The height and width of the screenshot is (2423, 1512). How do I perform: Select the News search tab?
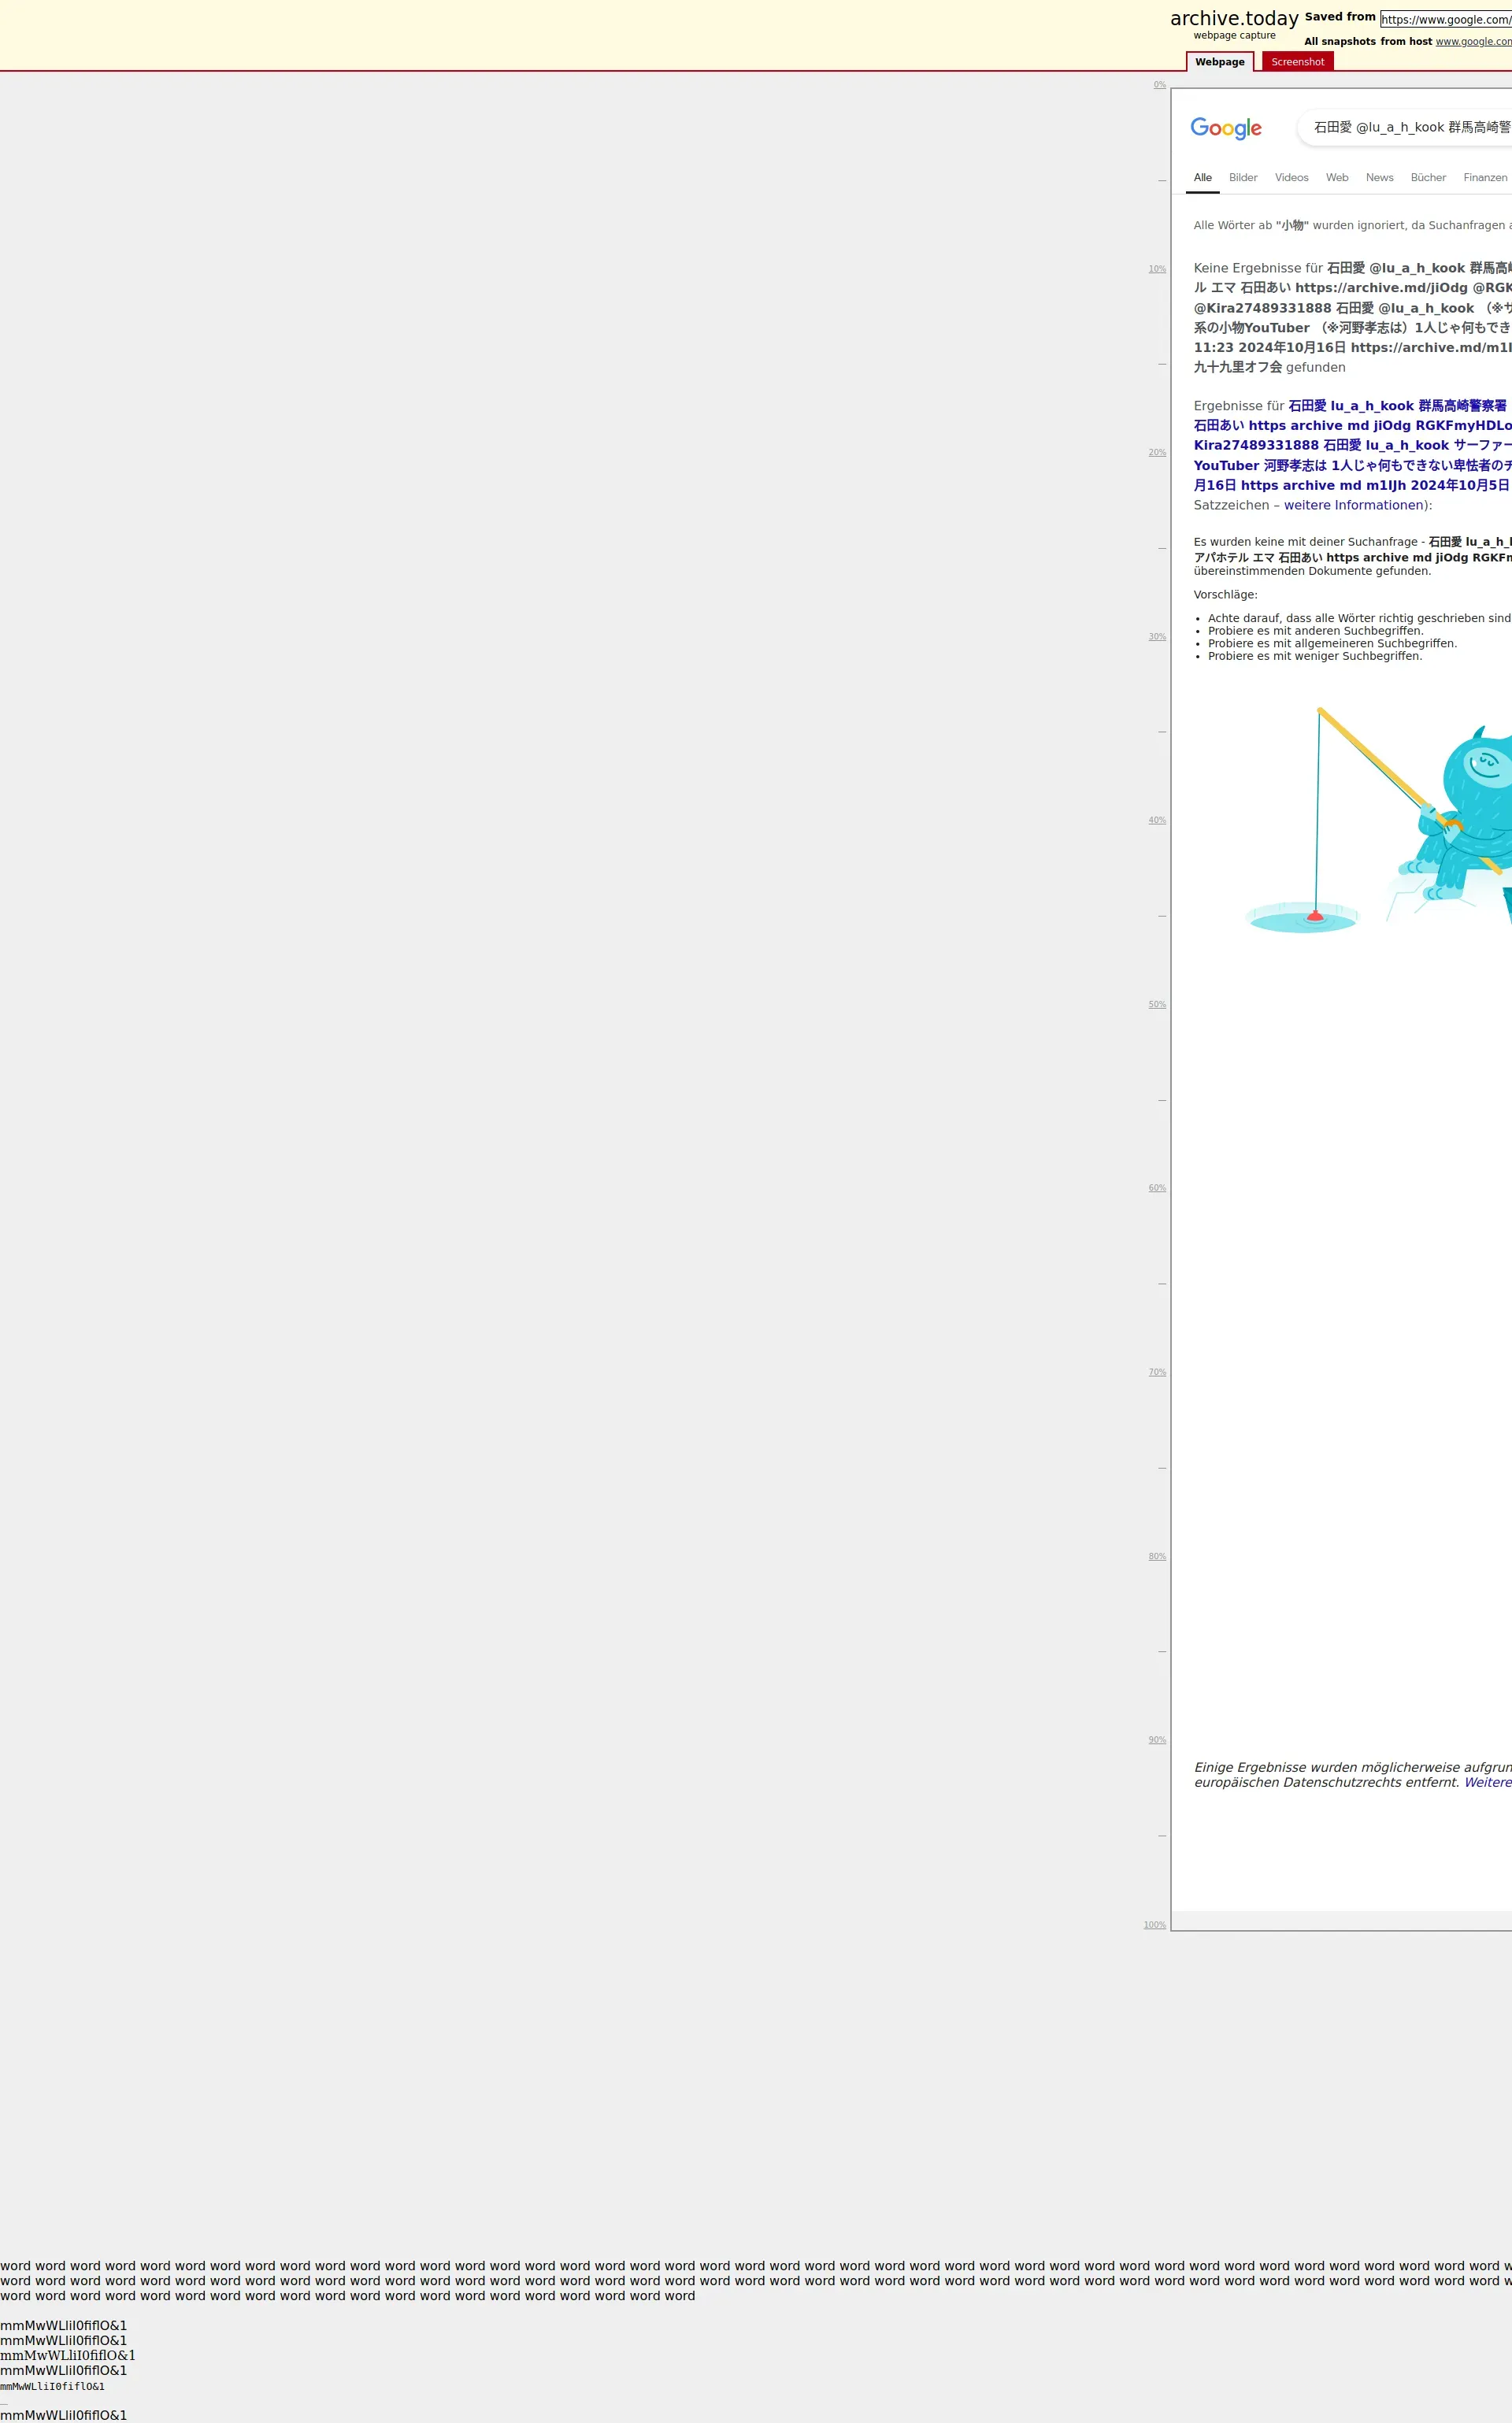coord(1380,178)
